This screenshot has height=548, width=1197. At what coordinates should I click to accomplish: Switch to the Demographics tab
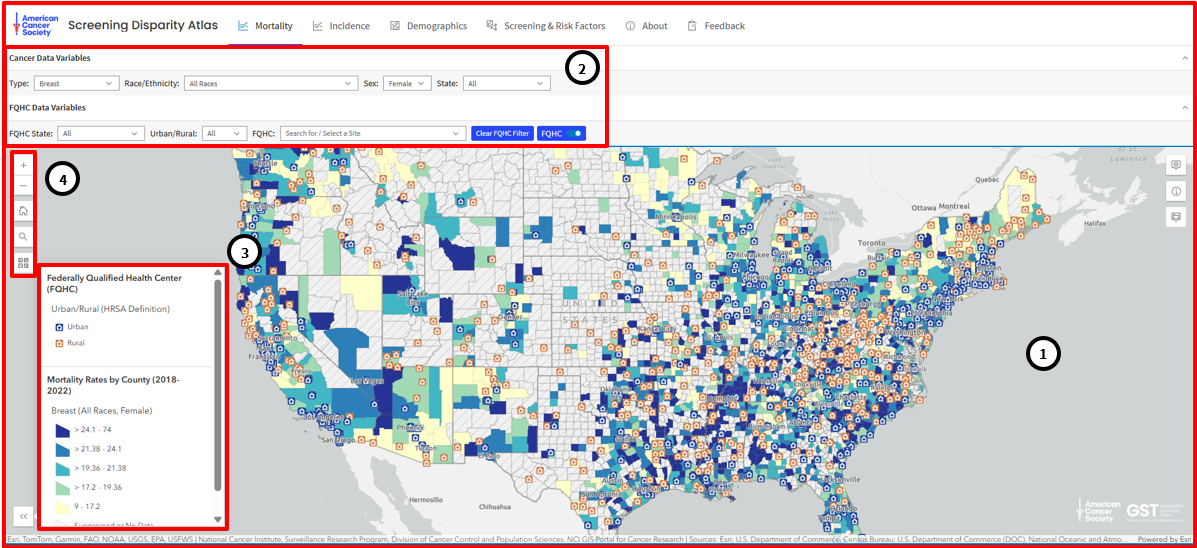pyautogui.click(x=428, y=26)
